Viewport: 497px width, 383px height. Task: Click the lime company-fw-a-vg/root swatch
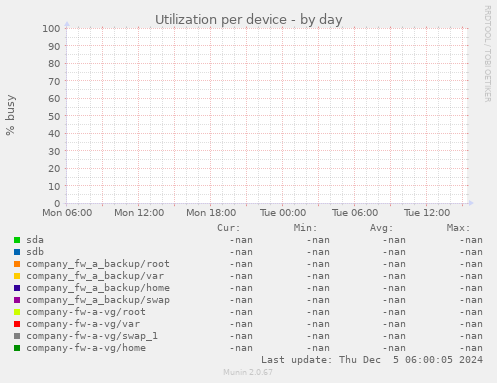point(17,312)
